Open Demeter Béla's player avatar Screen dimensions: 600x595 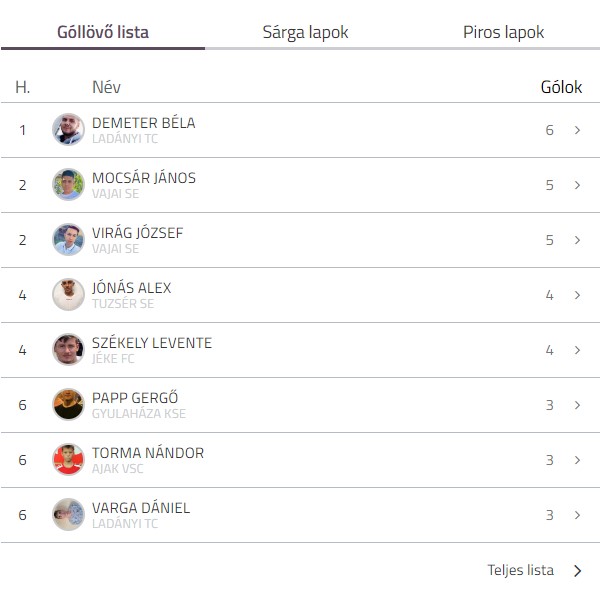coord(68,129)
